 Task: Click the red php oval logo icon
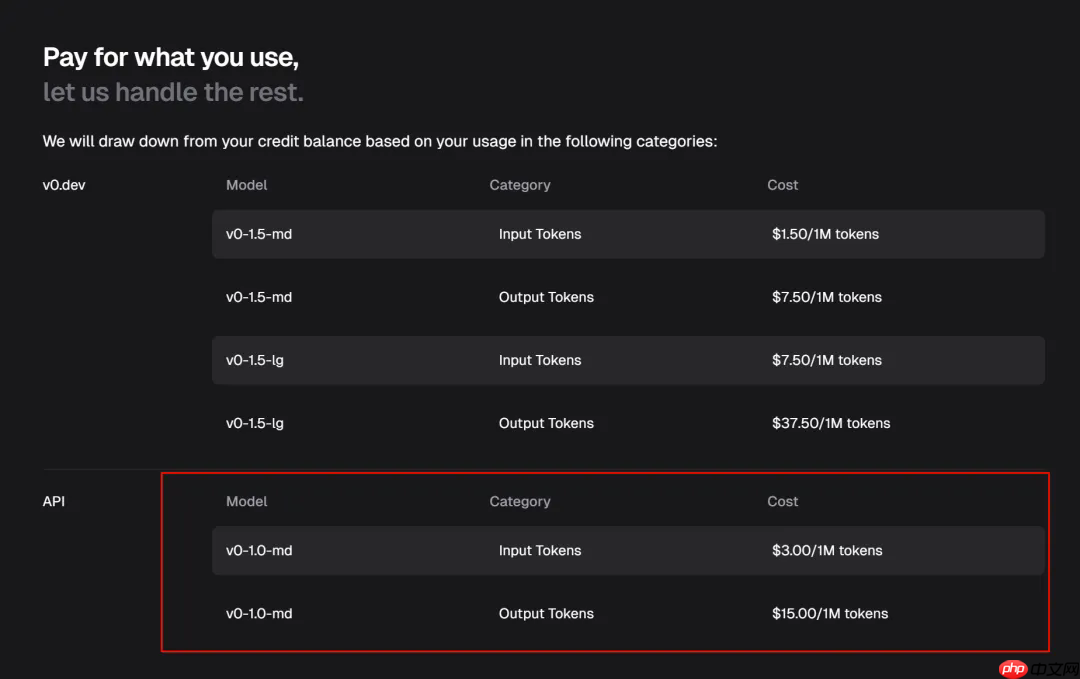pos(1014,668)
